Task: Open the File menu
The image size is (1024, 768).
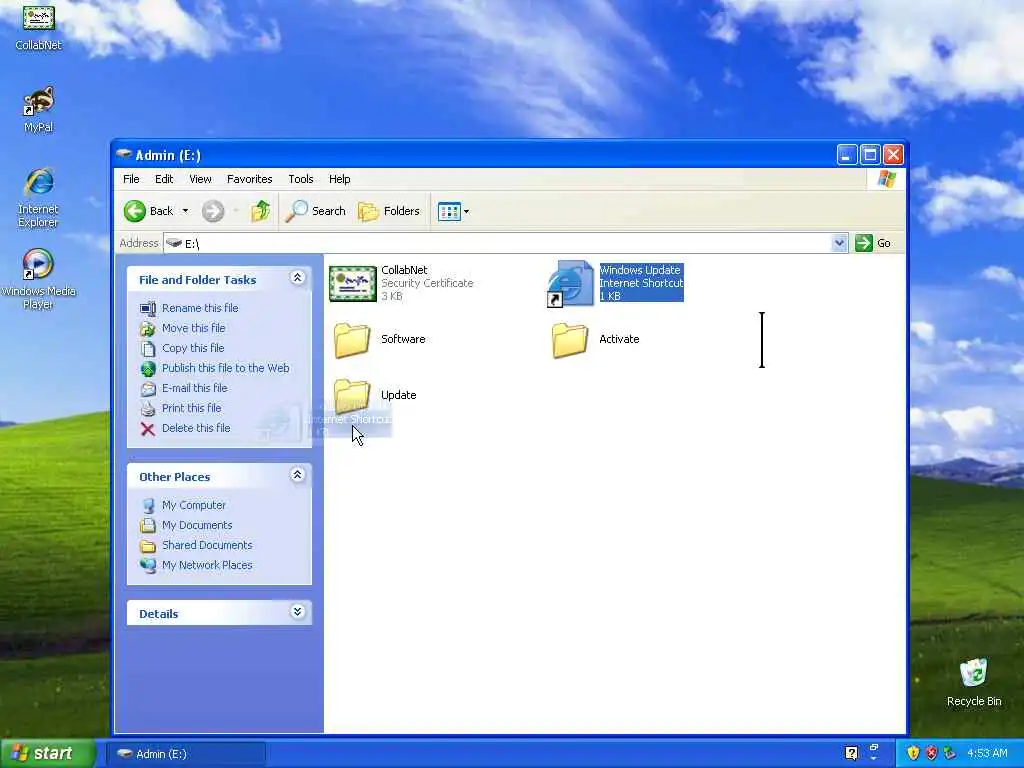Action: point(131,179)
